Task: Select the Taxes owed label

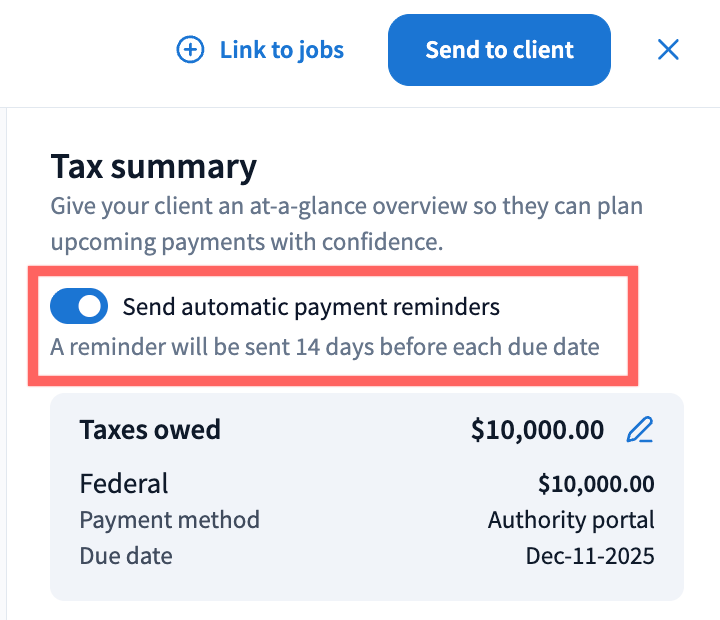Action: (150, 430)
